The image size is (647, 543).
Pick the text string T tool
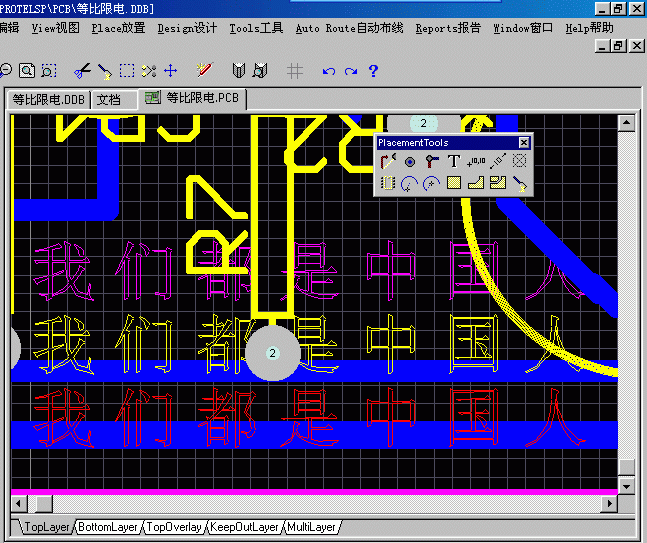pos(453,161)
